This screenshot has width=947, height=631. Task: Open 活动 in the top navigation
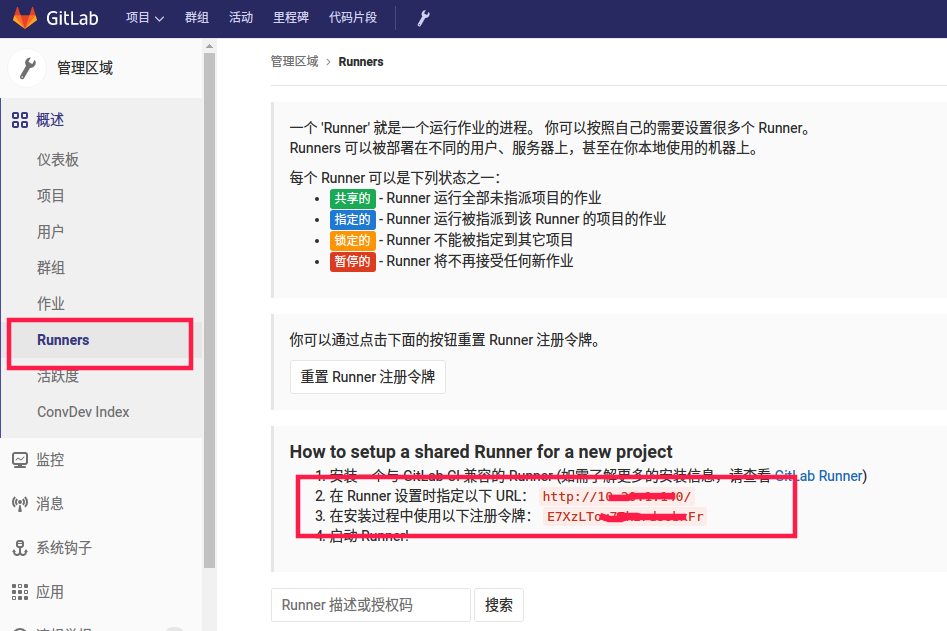click(x=241, y=18)
